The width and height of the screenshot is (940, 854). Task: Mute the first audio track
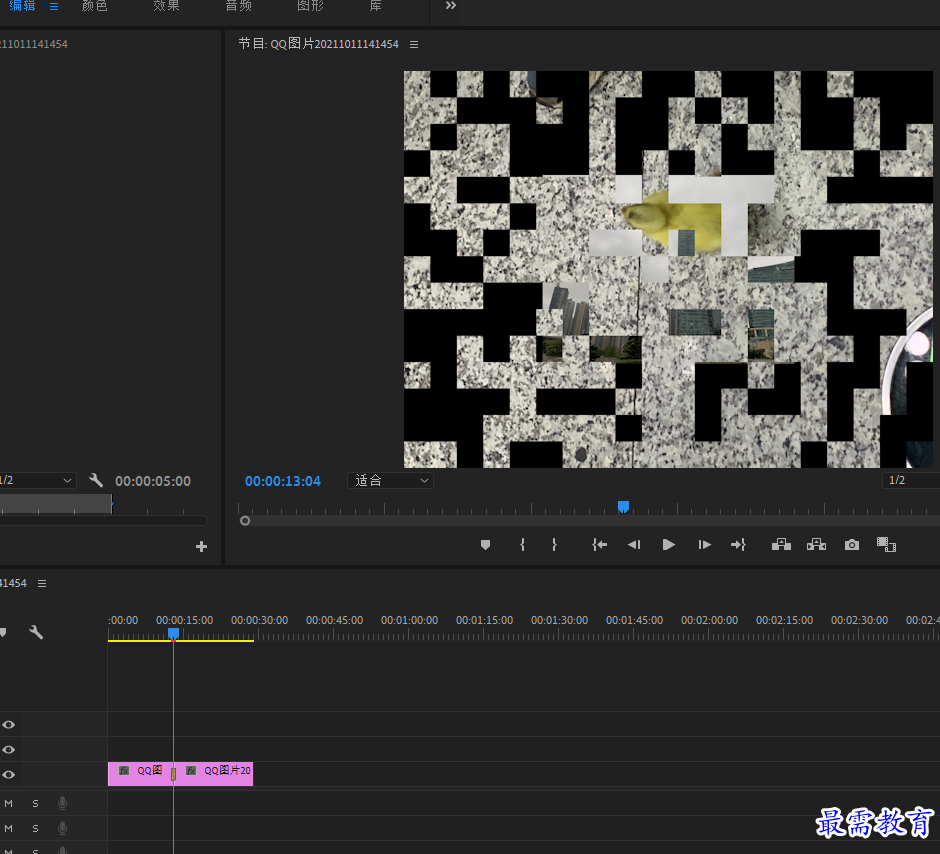[8, 803]
